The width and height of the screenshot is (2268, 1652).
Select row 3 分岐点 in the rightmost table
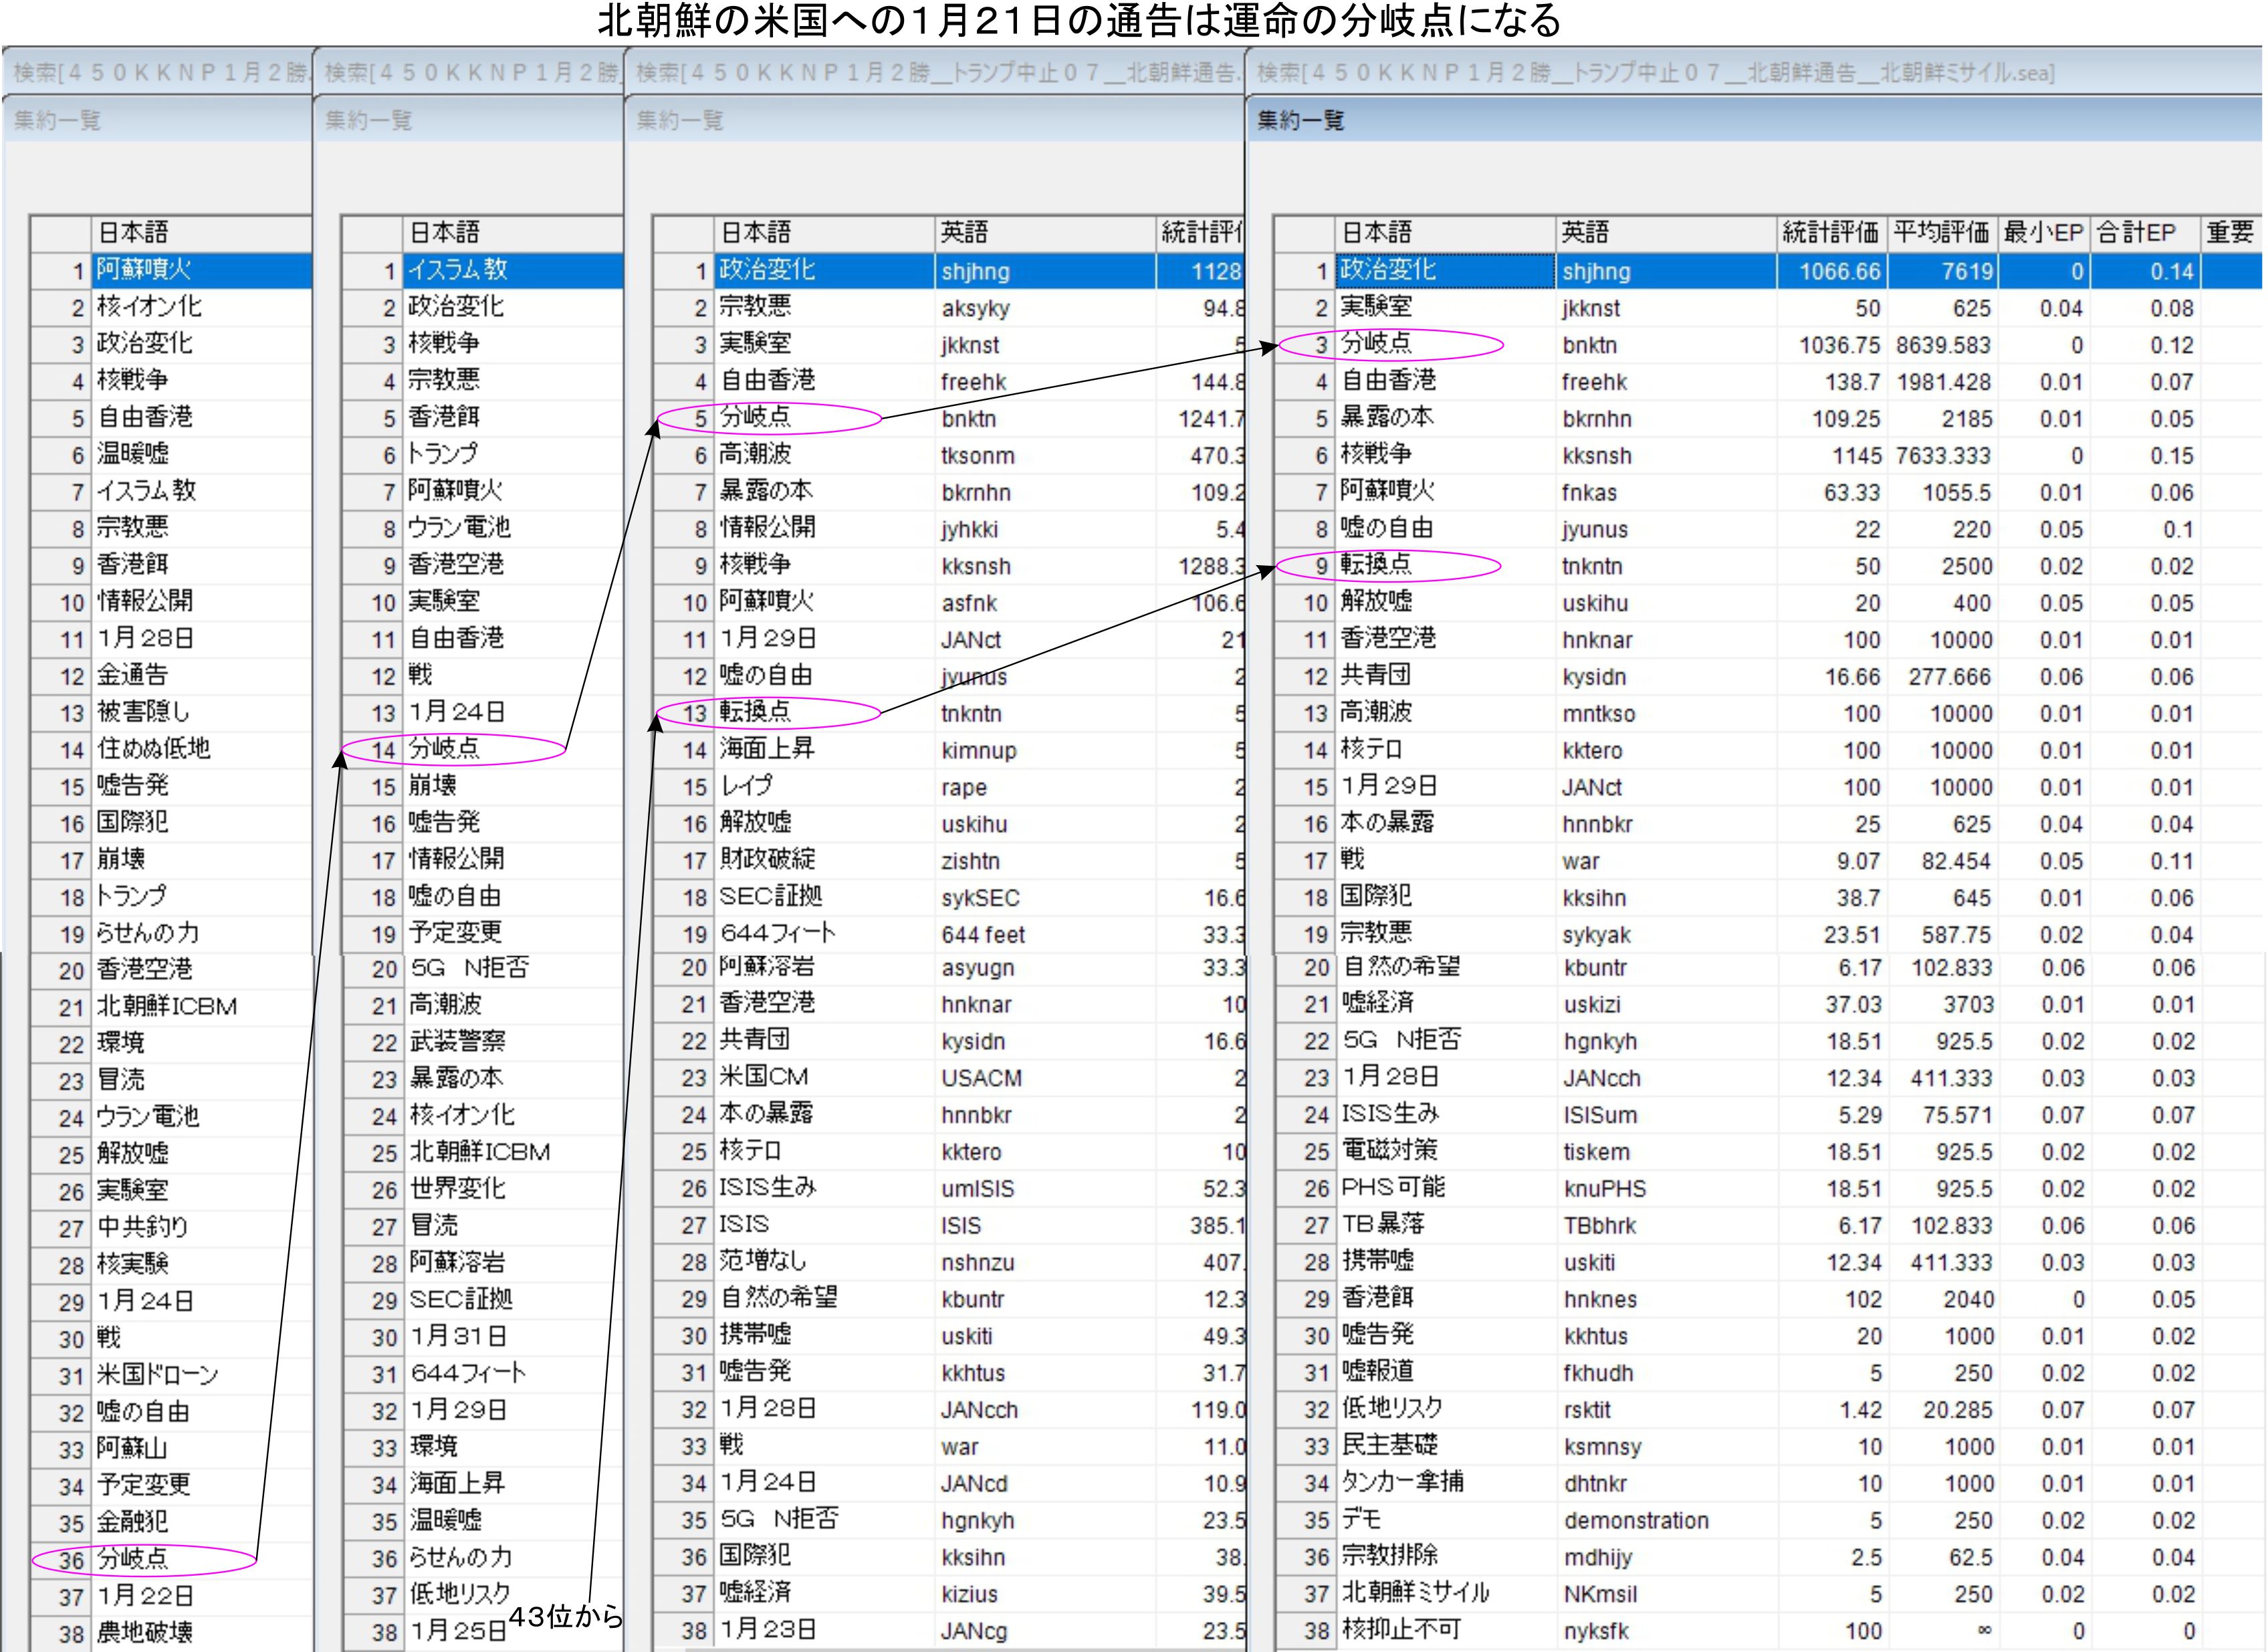pos(1376,344)
